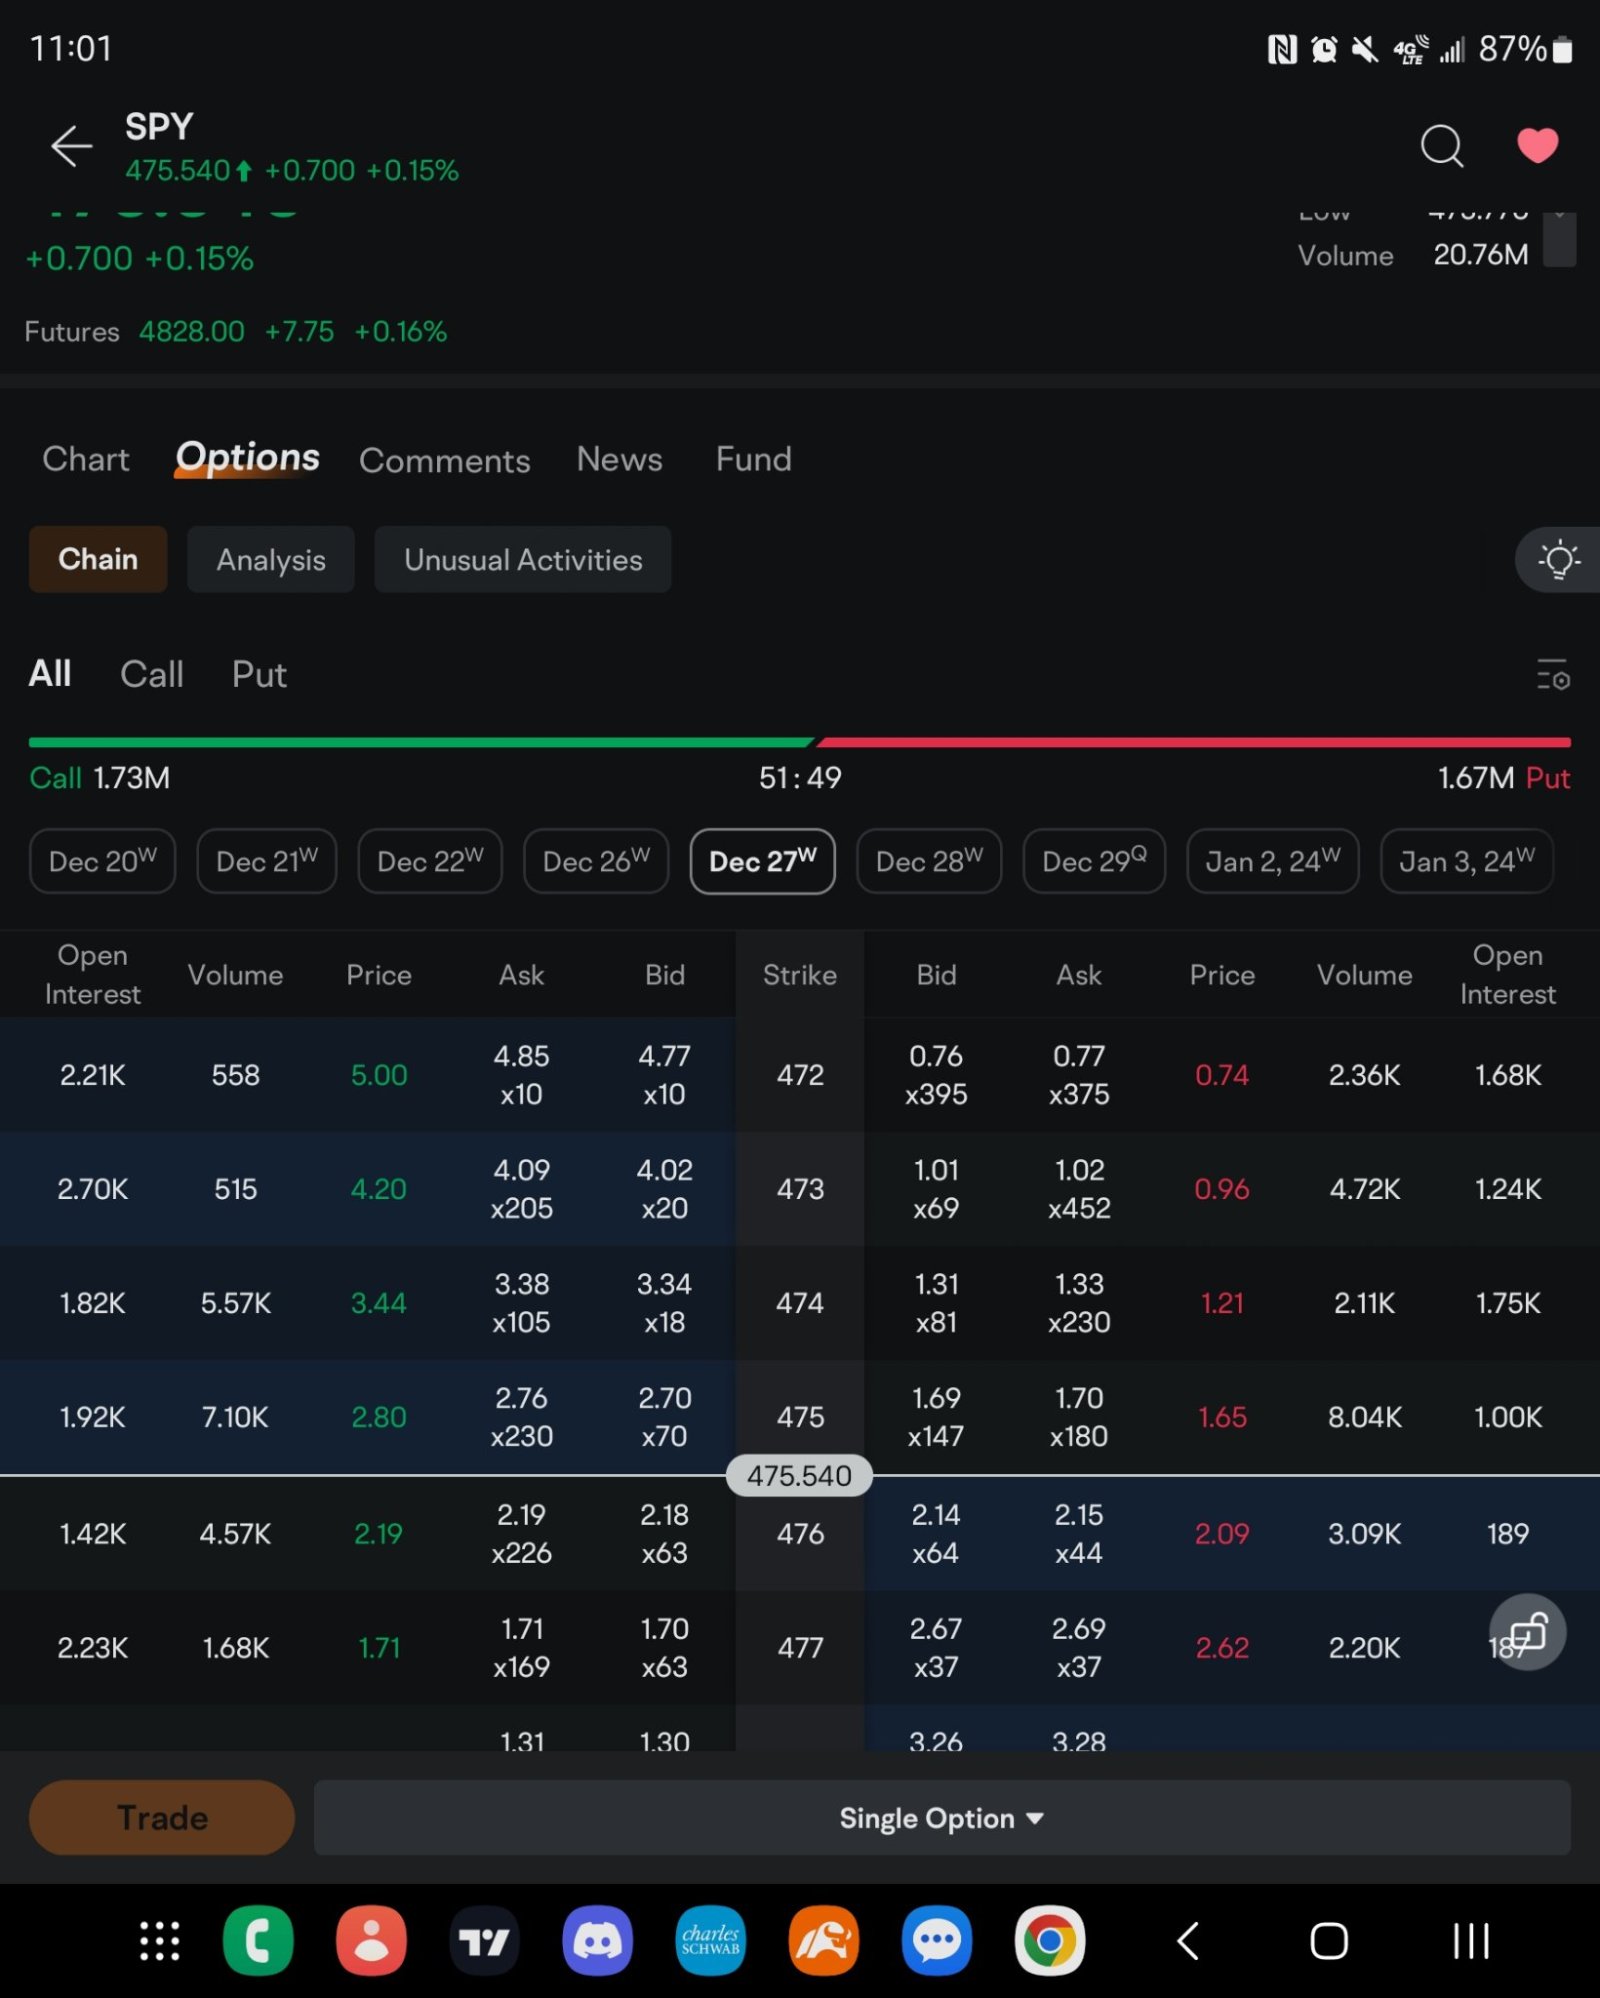Open the recent apps navigation button
This screenshot has height=1998, width=1600.
point(1471,1941)
